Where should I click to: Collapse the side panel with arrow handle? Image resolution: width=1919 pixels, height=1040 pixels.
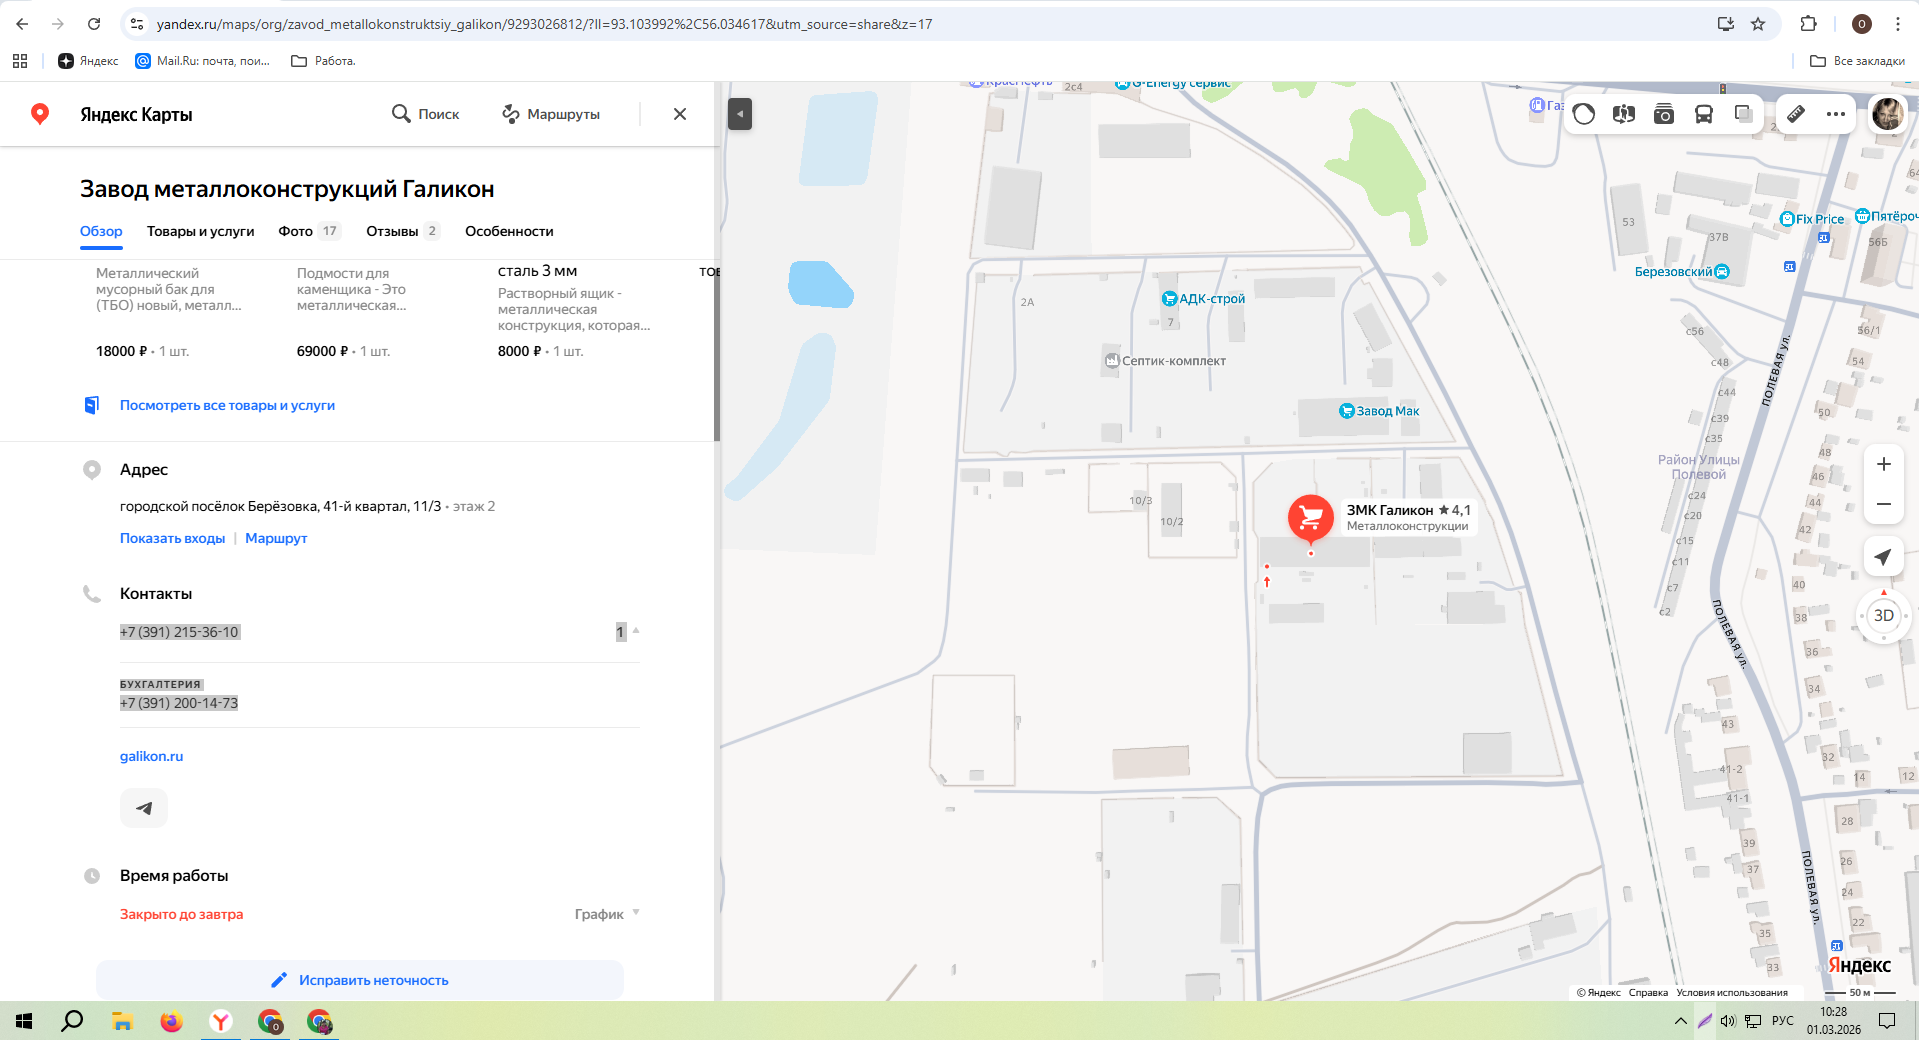click(x=740, y=114)
